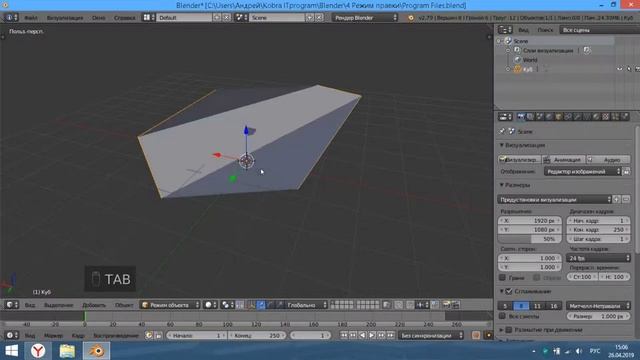Click the play animation button
640x360 pixels.
click(372, 336)
